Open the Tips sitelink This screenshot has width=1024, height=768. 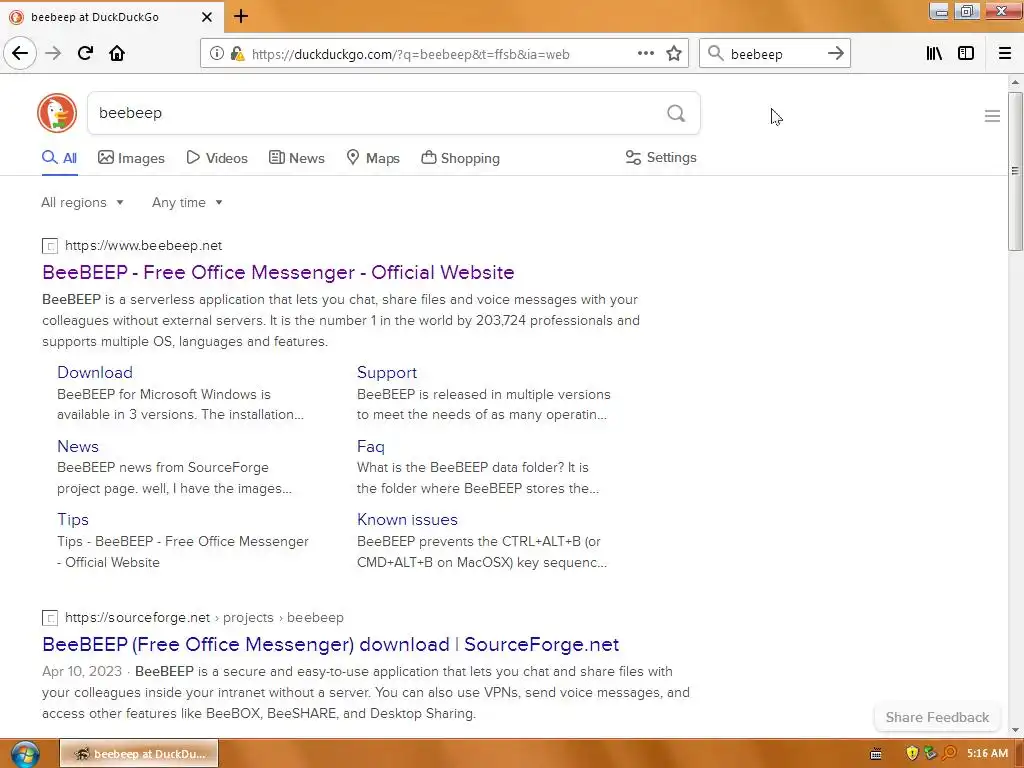(72, 520)
